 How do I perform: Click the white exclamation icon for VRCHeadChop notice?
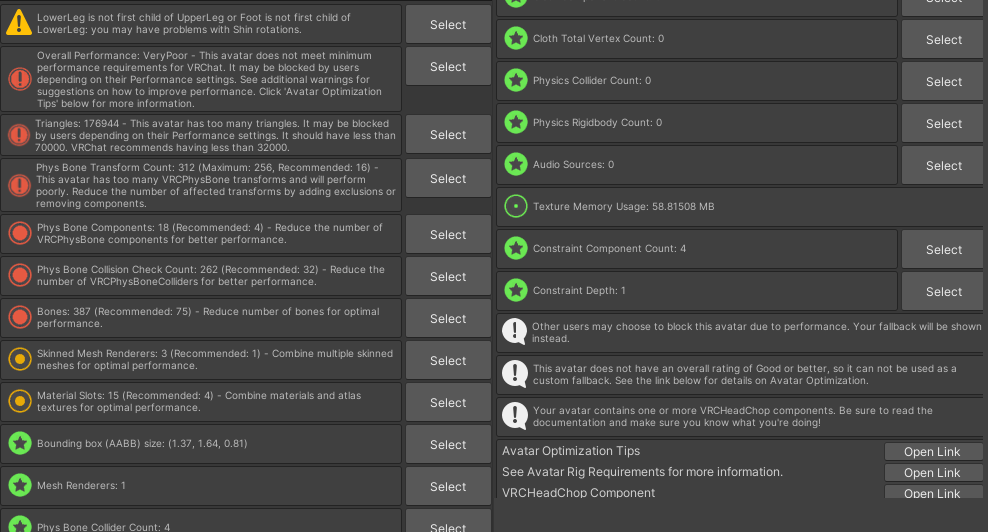pyautogui.click(x=515, y=416)
